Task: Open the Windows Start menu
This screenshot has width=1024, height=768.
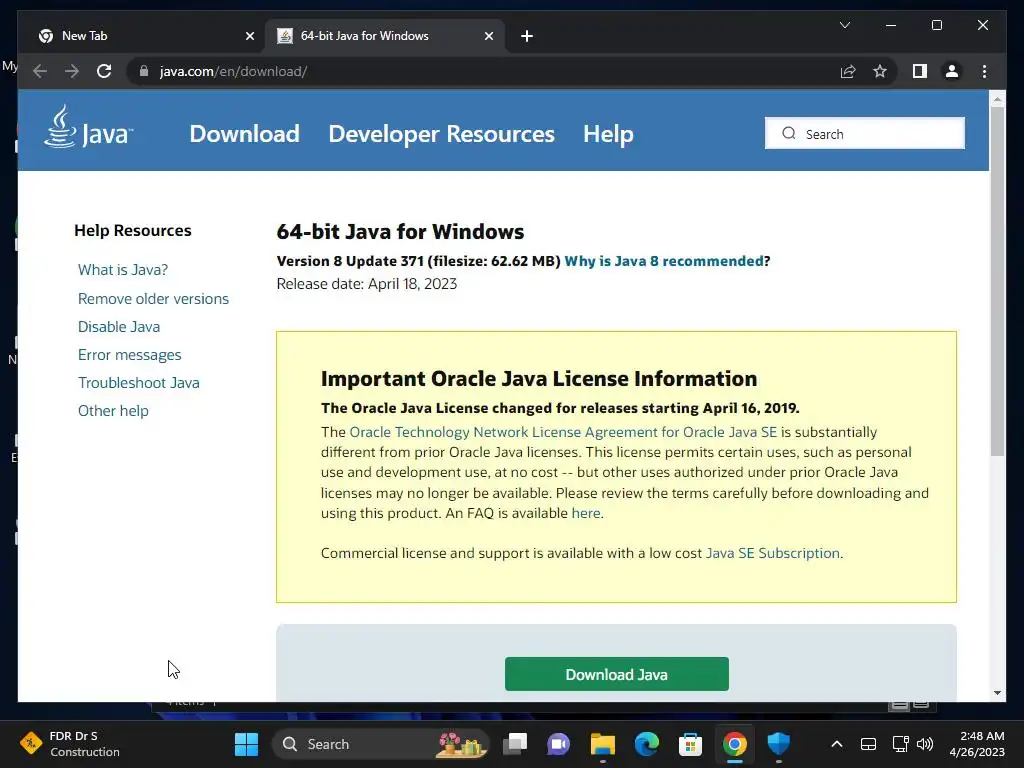Action: 246,744
